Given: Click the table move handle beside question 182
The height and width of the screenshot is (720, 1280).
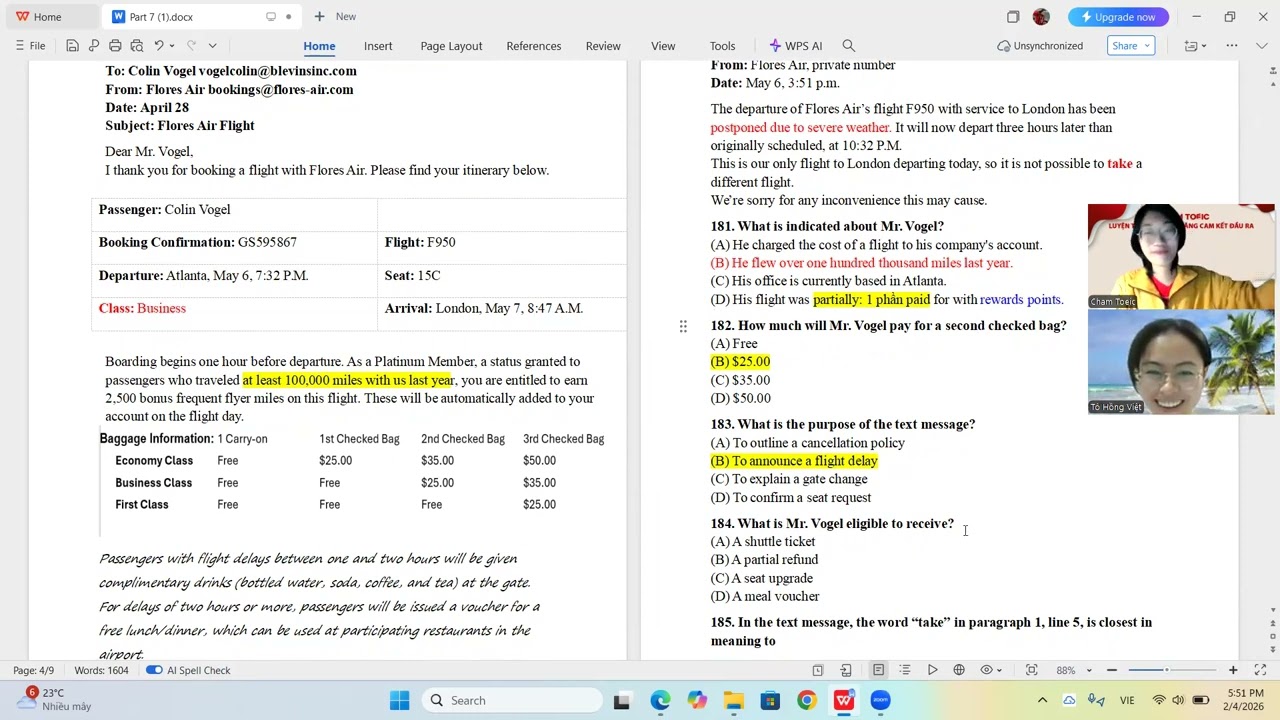Looking at the screenshot, I should coord(683,326).
